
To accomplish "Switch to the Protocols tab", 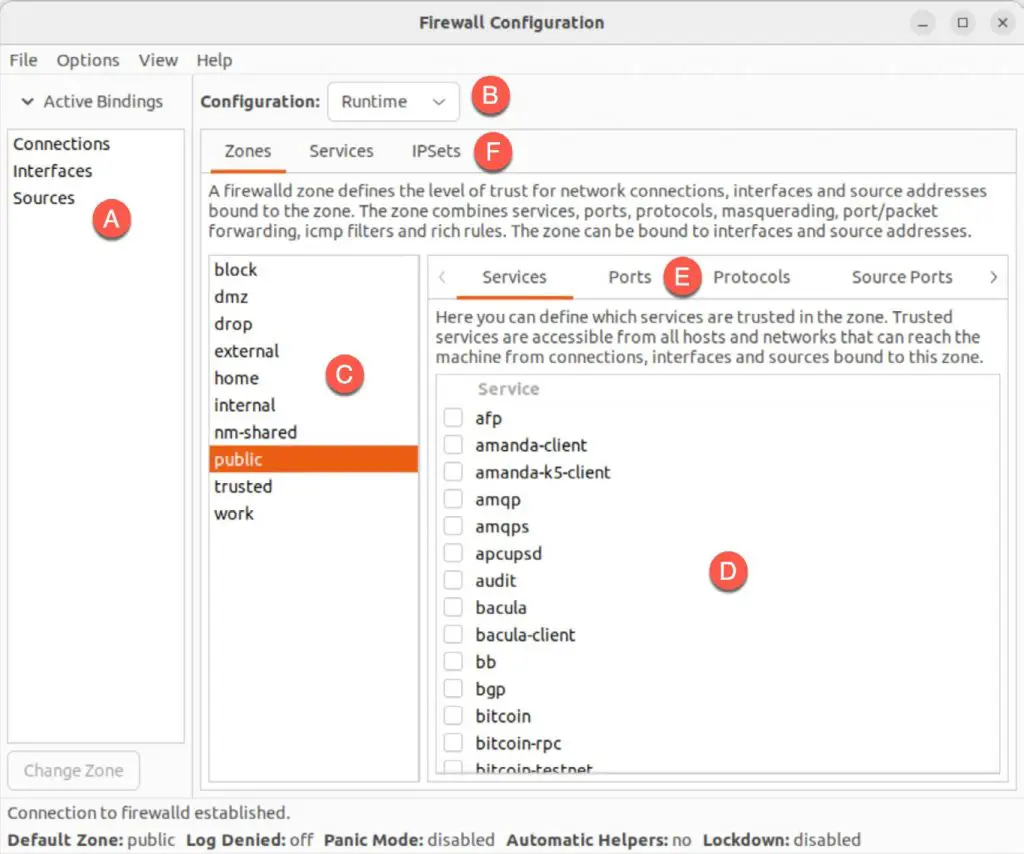I will 751,277.
